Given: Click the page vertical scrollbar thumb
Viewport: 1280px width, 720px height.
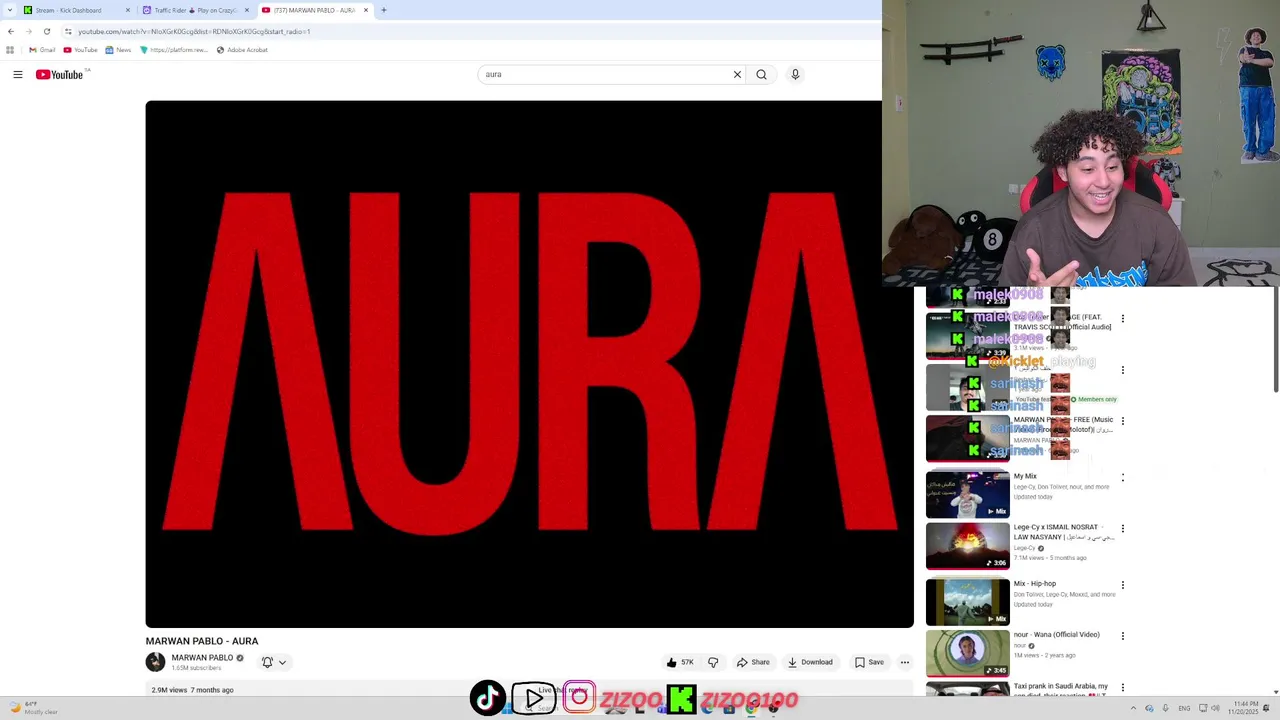Looking at the screenshot, I should [x=1276, y=341].
